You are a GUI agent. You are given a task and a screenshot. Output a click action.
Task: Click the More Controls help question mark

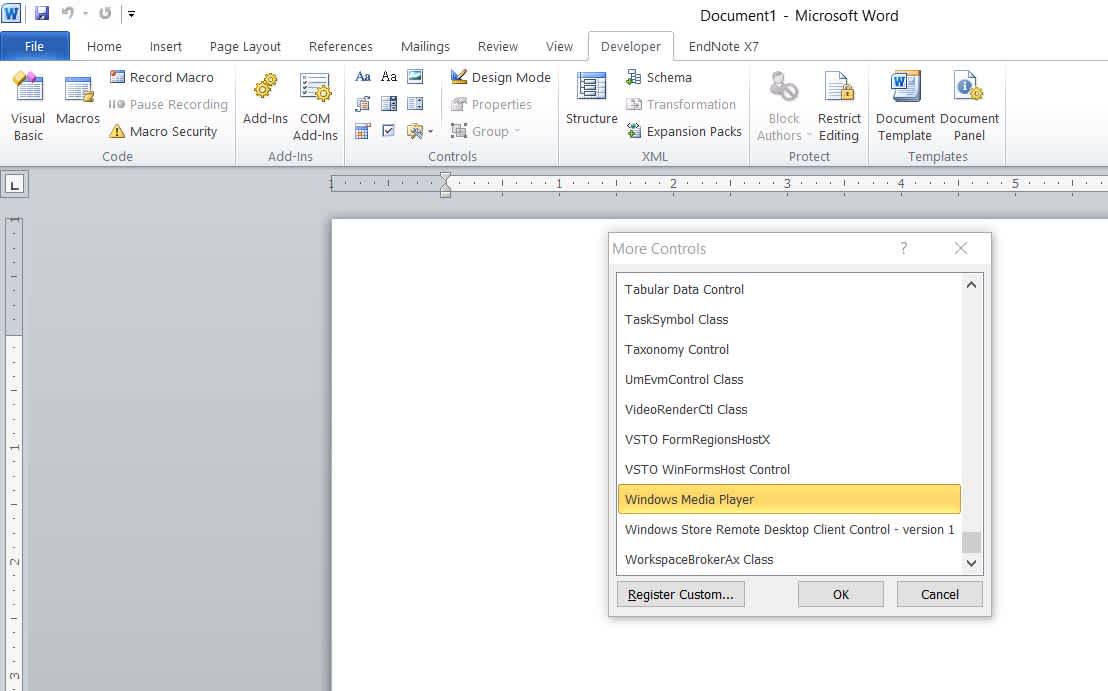click(x=903, y=248)
